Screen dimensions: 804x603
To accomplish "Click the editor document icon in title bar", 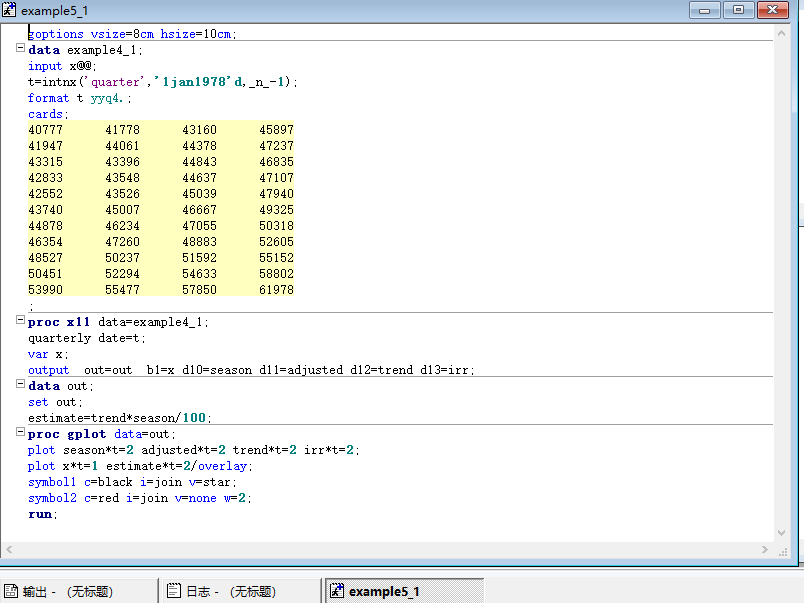I will [x=11, y=10].
